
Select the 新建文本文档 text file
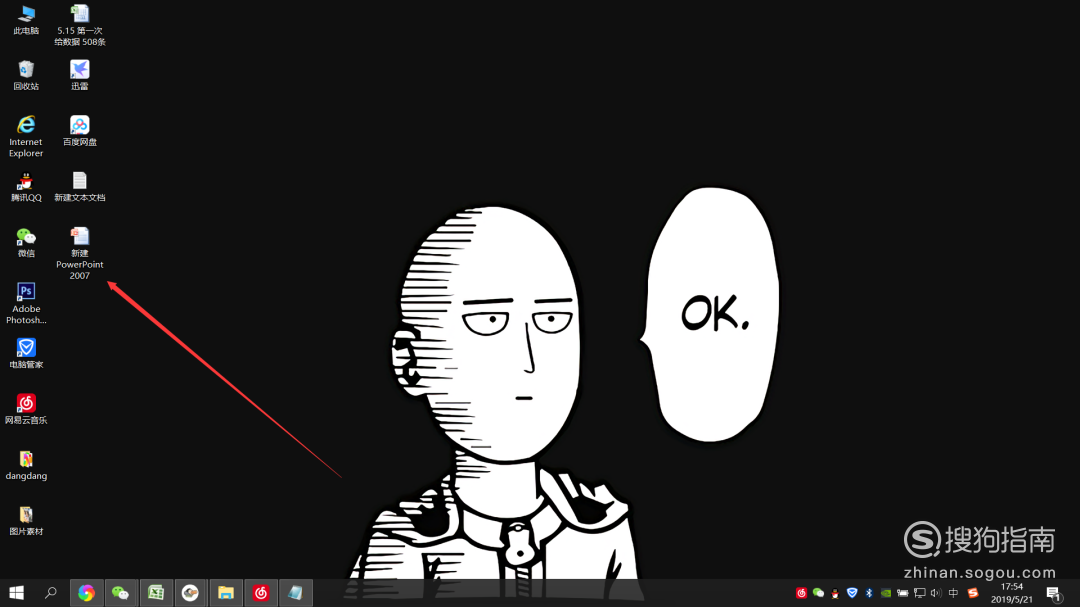[x=80, y=187]
